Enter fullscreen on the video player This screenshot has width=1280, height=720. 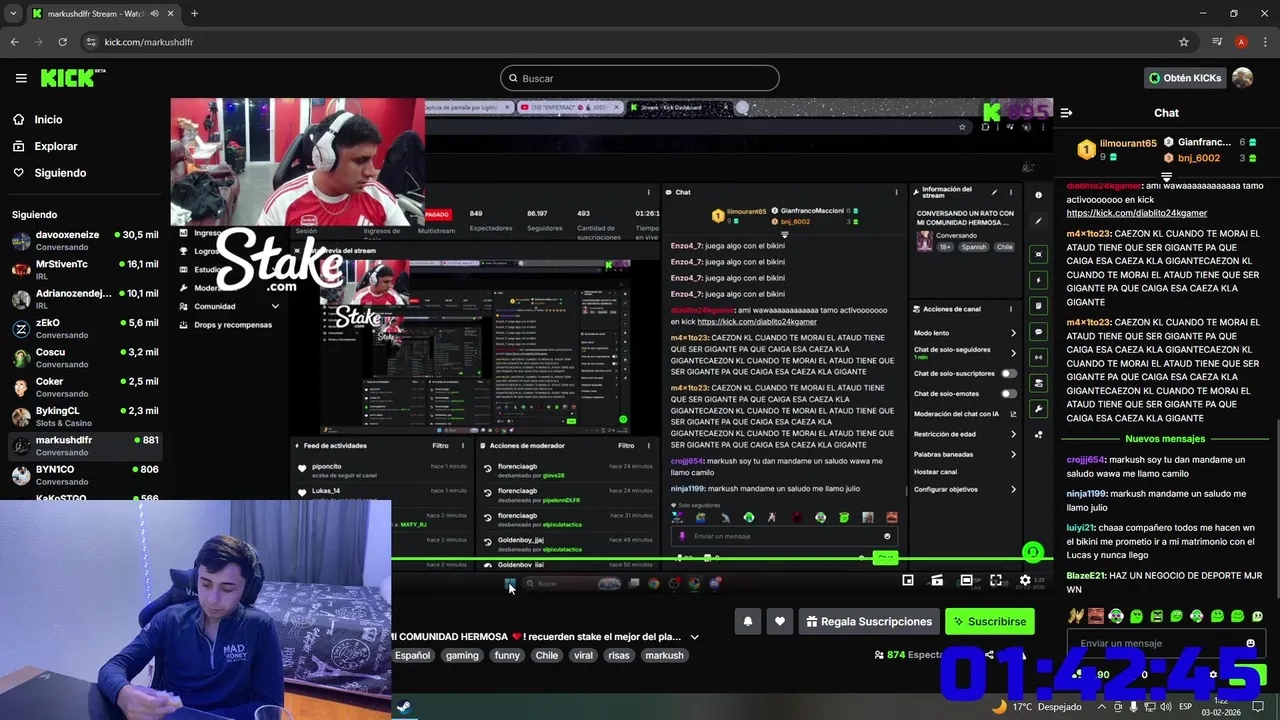pos(996,580)
